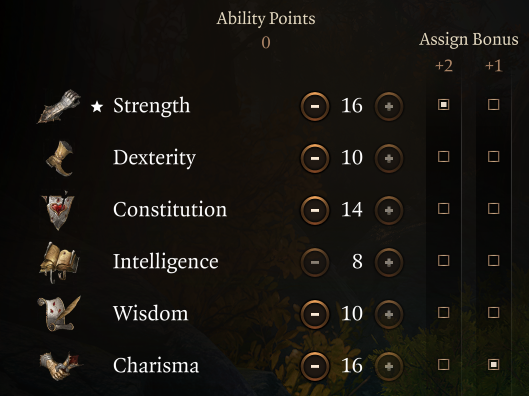Viewport: 529px width, 396px height.
Task: Click the Constitution heart shield icon
Action: coord(58,210)
